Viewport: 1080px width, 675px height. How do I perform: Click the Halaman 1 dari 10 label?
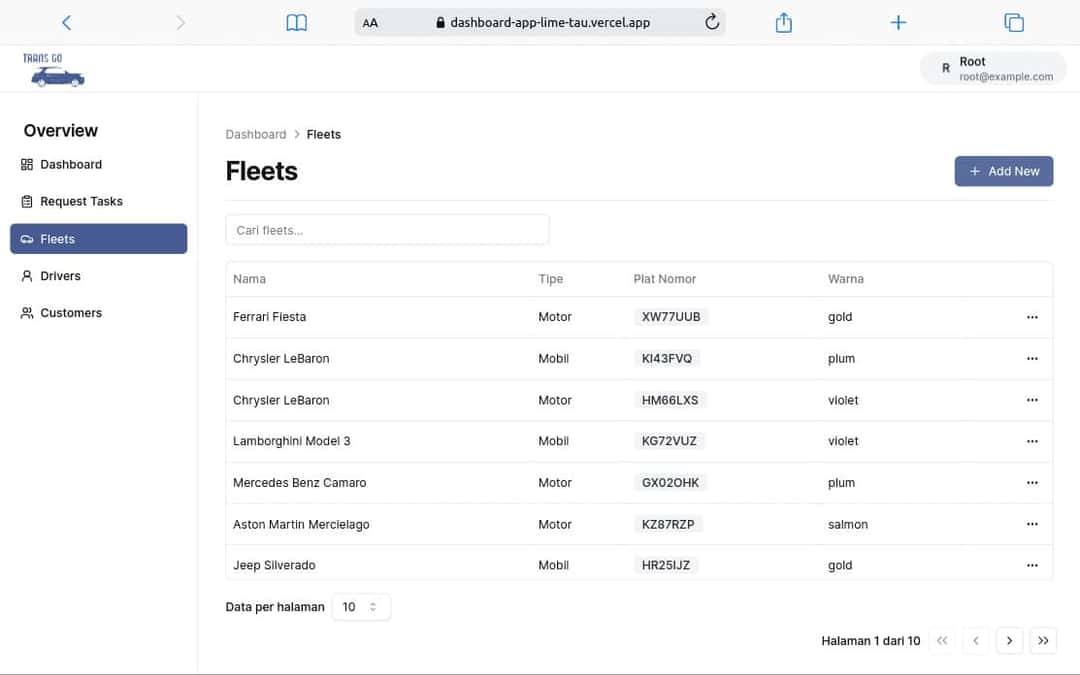871,641
